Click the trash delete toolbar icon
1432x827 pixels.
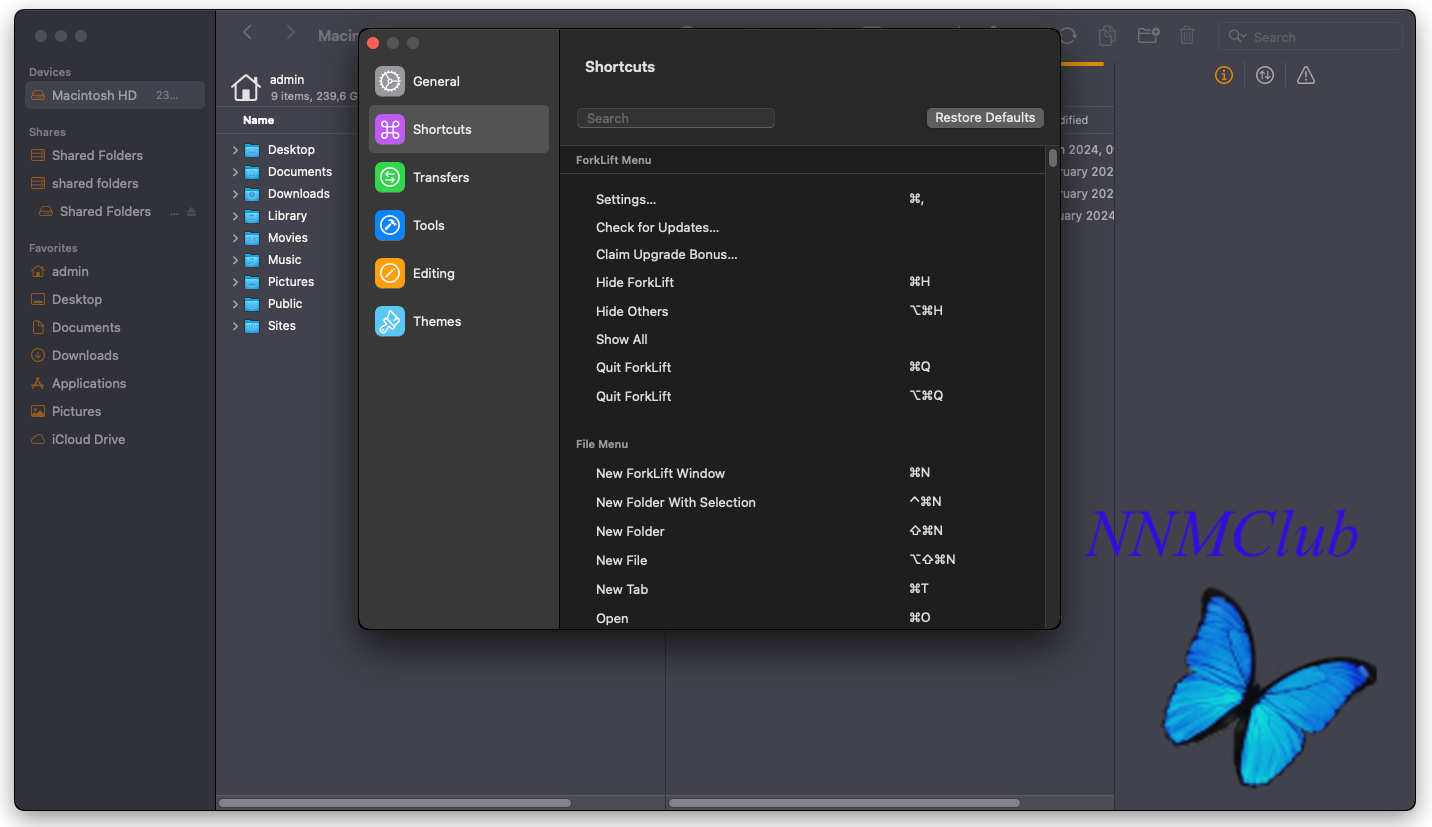1187,36
